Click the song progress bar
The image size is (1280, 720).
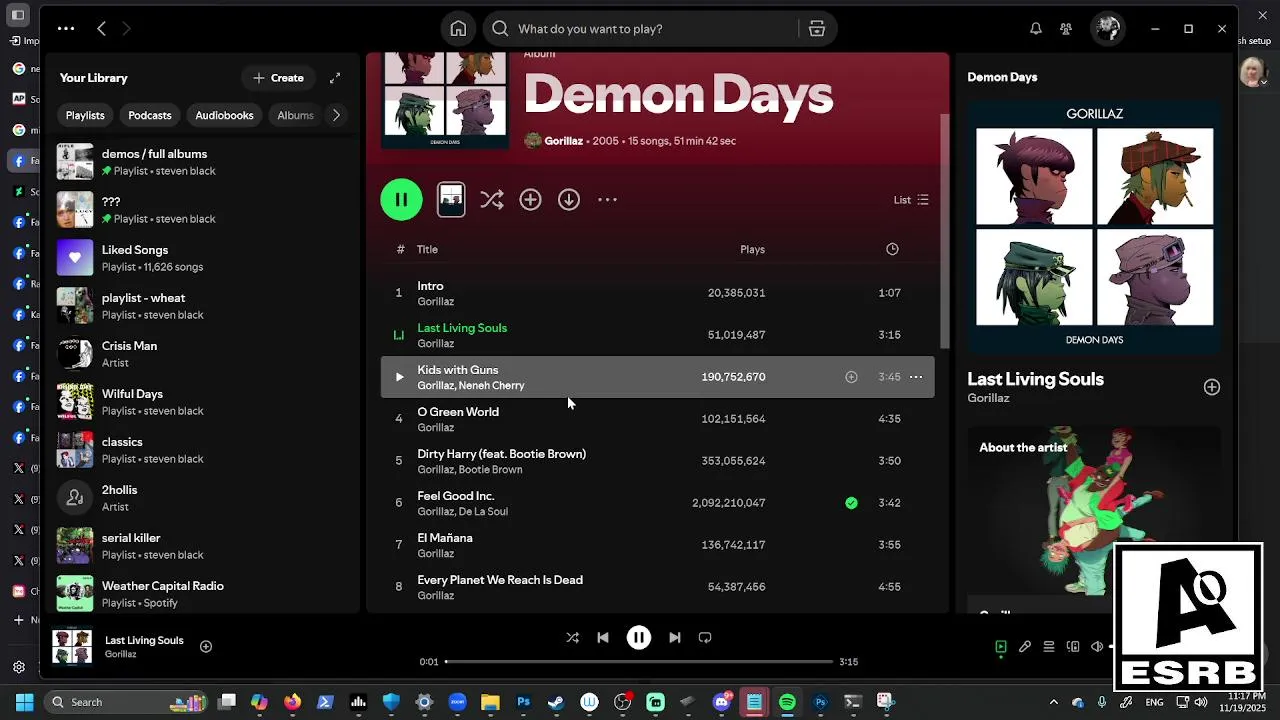(x=639, y=662)
